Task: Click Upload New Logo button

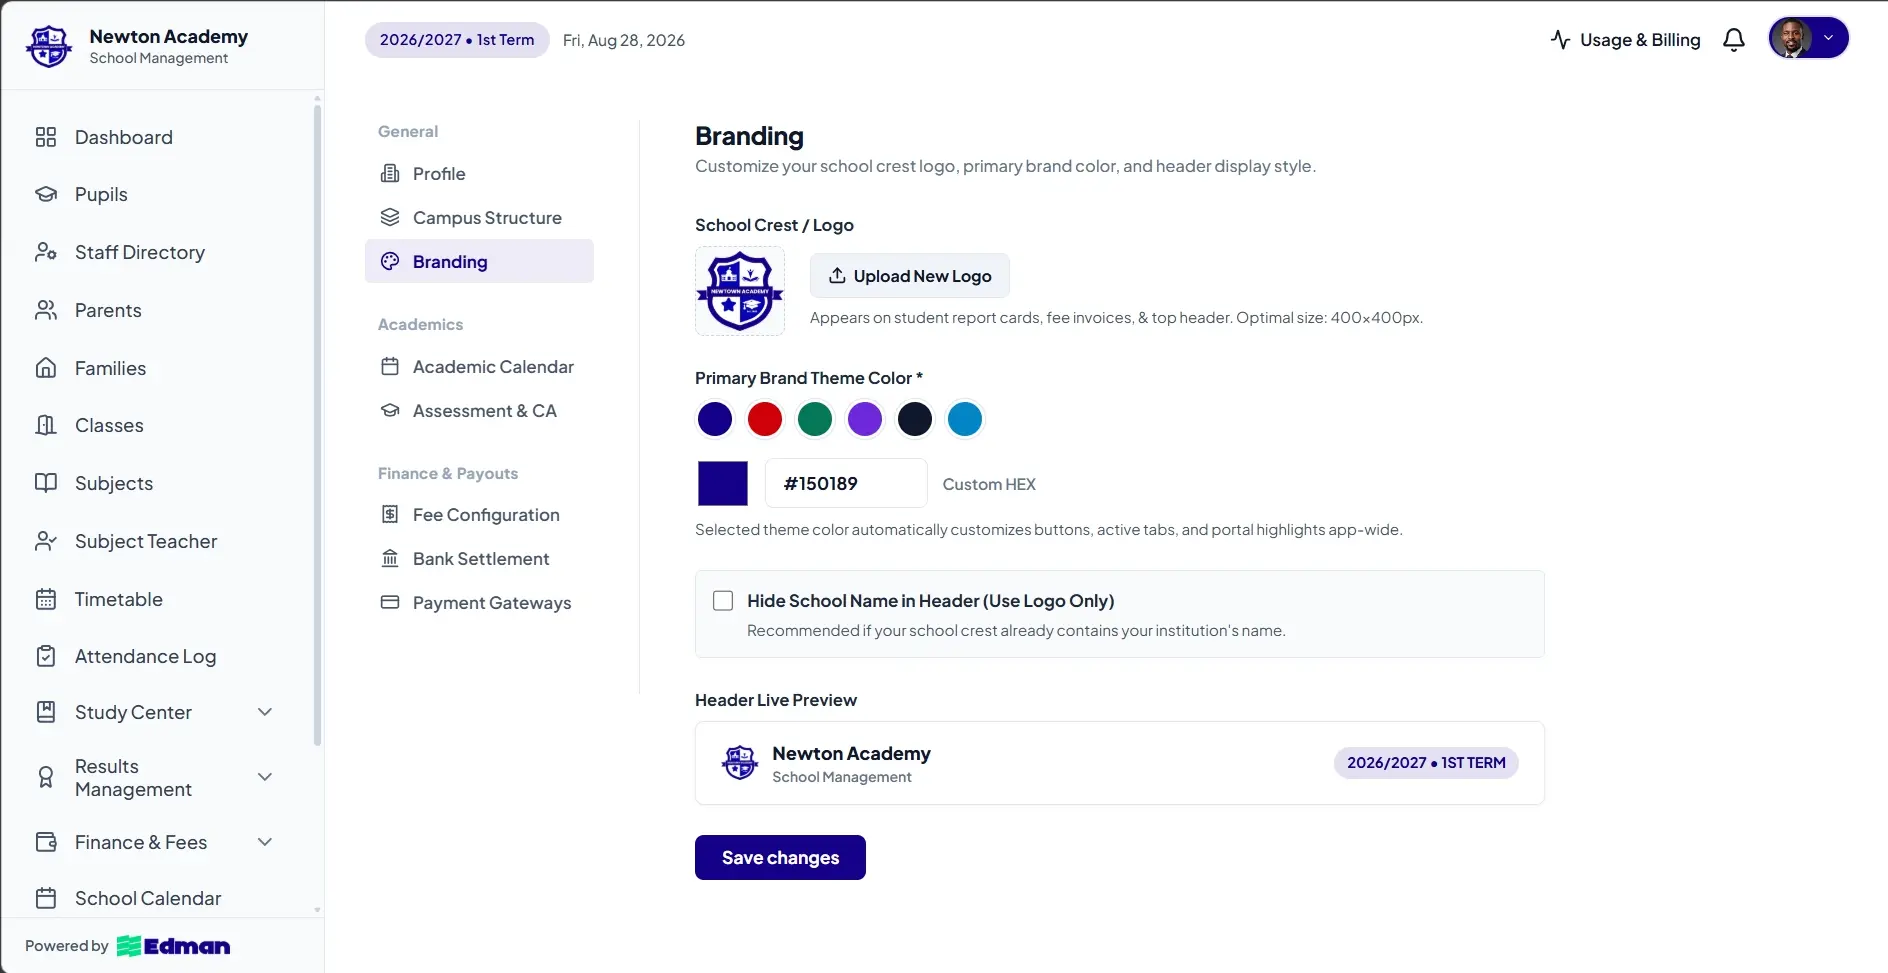Action: tap(909, 276)
